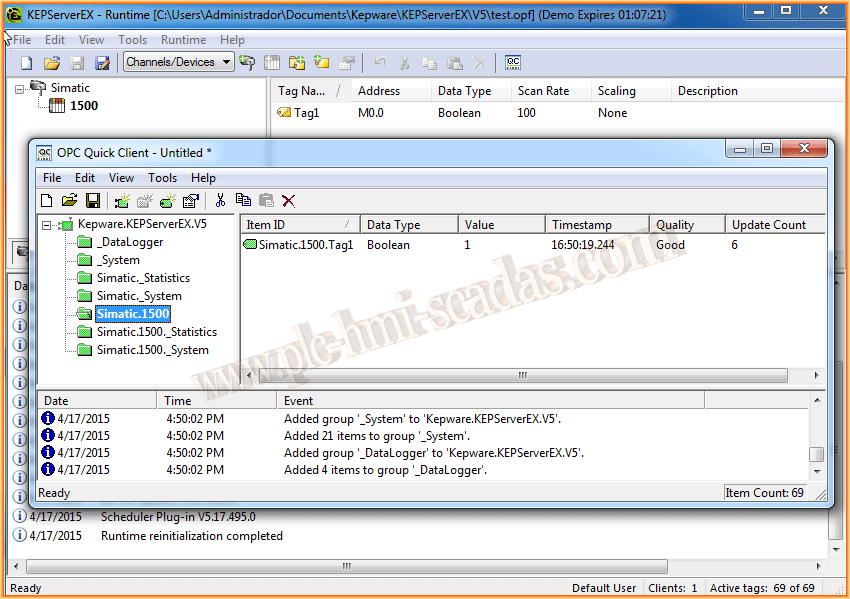Click the Save icon in Quick Client toolbar
850x599 pixels.
(92, 201)
